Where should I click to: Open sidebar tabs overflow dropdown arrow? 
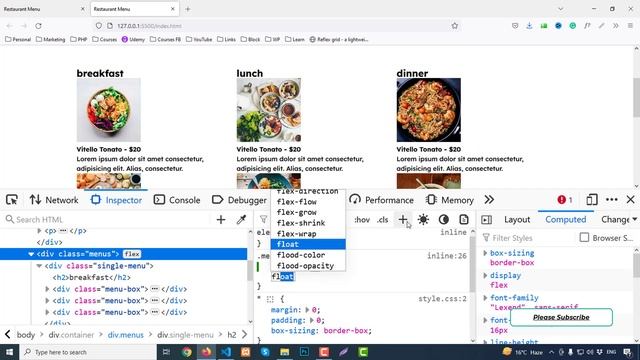635,220
